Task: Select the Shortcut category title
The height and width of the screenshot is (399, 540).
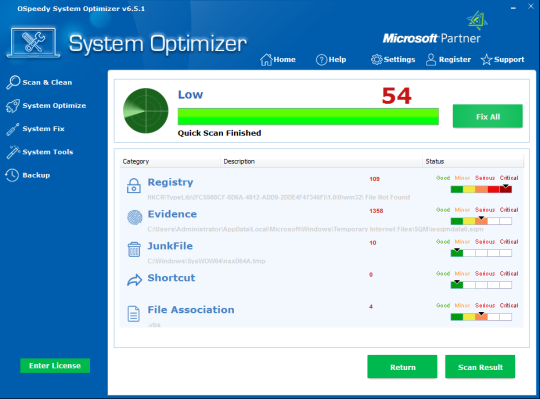Action: click(x=171, y=278)
